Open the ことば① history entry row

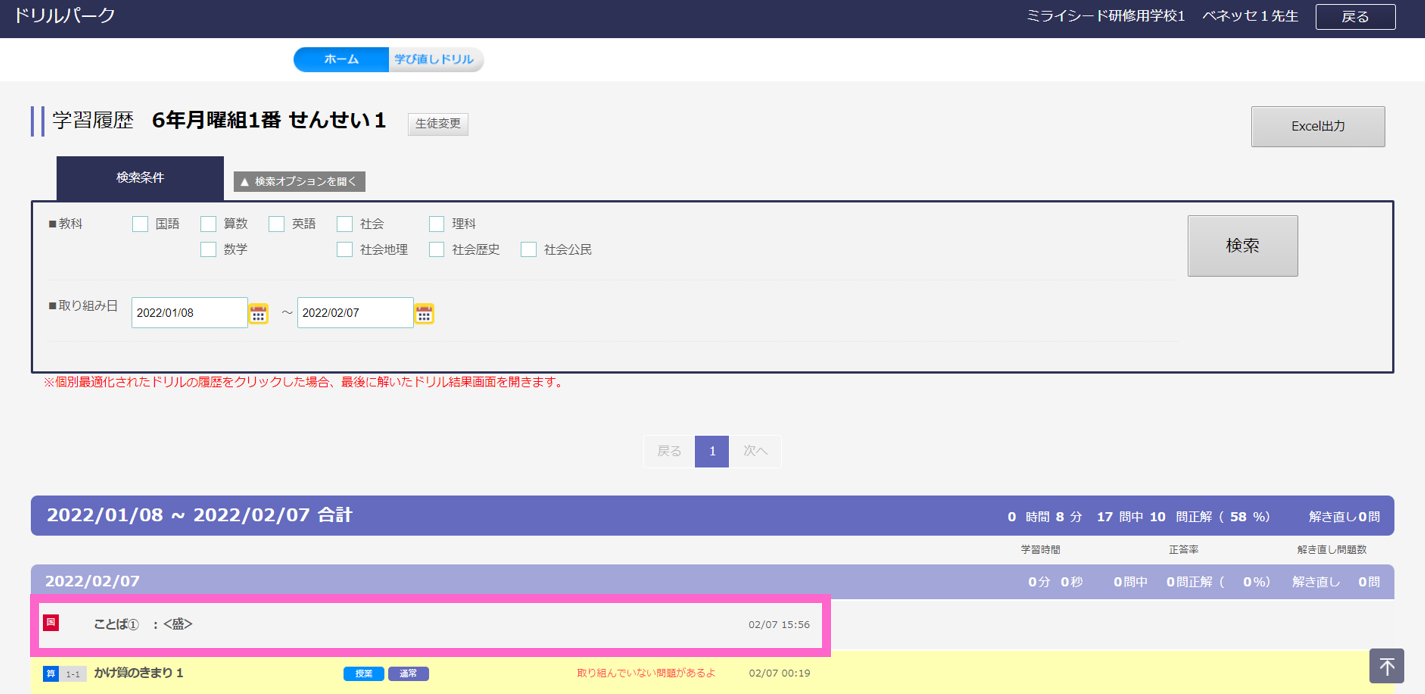click(x=430, y=624)
